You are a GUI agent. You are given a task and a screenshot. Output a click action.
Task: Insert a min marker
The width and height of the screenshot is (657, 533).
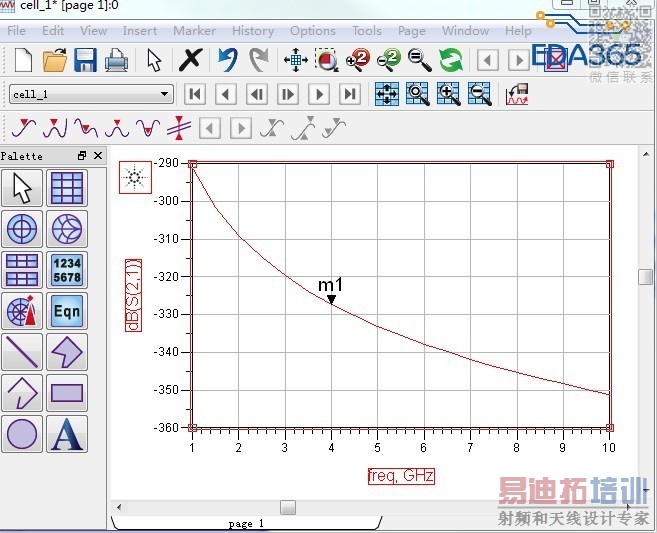pos(147,128)
